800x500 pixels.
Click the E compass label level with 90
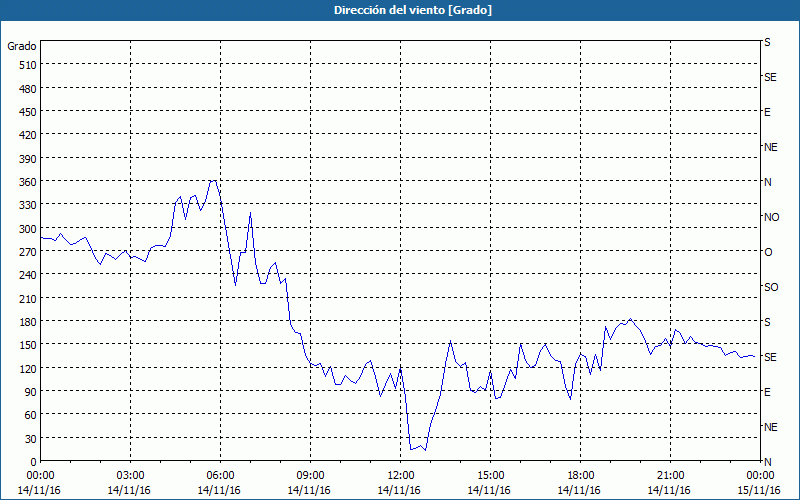coord(767,392)
